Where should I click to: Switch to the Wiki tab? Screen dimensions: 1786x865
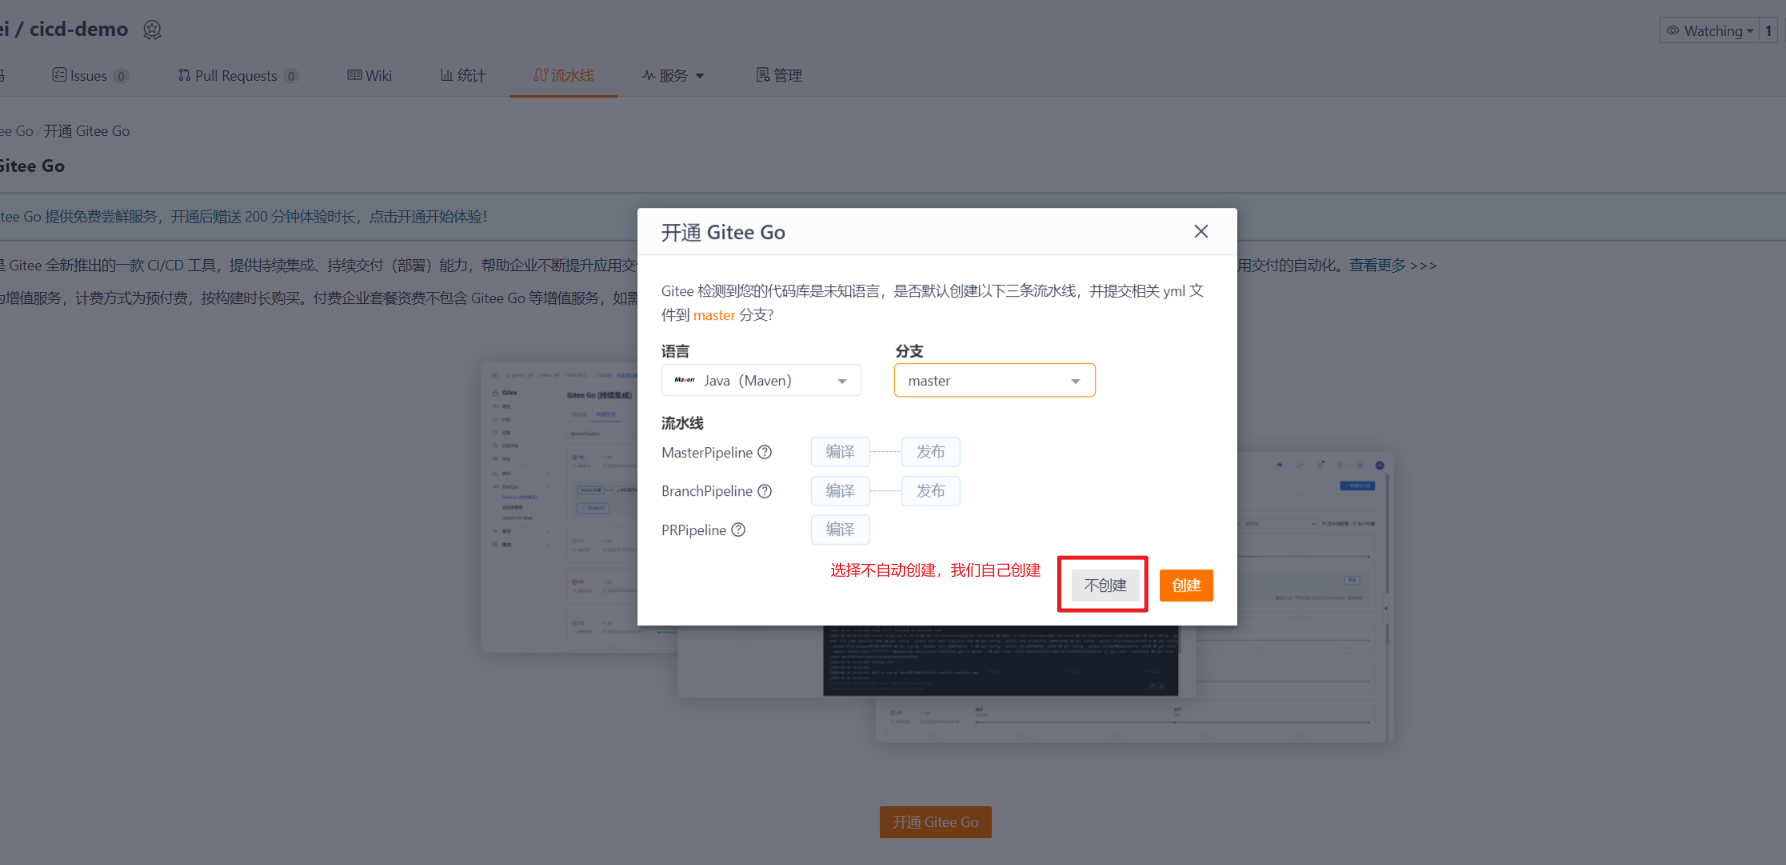point(369,76)
